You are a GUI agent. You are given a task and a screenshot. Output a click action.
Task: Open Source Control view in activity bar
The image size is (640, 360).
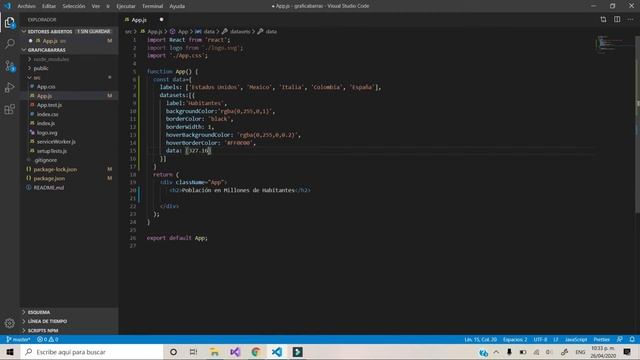pos(9,66)
